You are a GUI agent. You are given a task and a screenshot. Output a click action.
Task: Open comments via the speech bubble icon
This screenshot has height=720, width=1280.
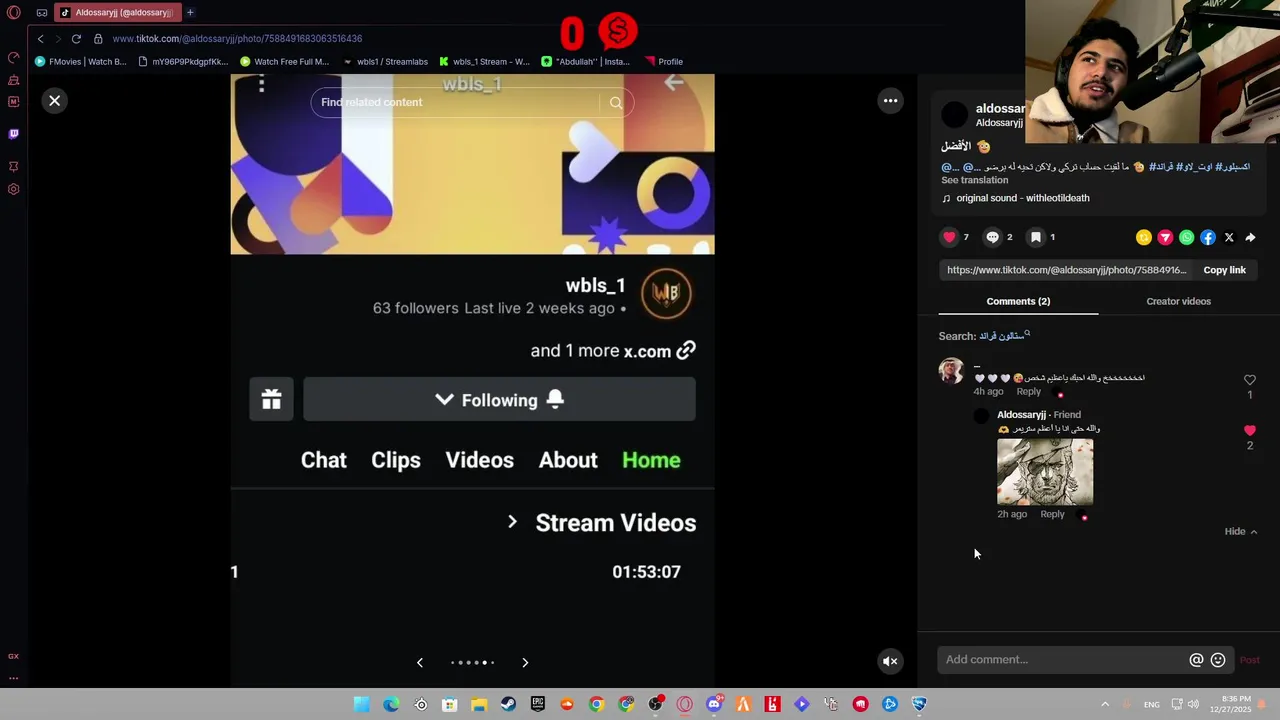coord(992,237)
